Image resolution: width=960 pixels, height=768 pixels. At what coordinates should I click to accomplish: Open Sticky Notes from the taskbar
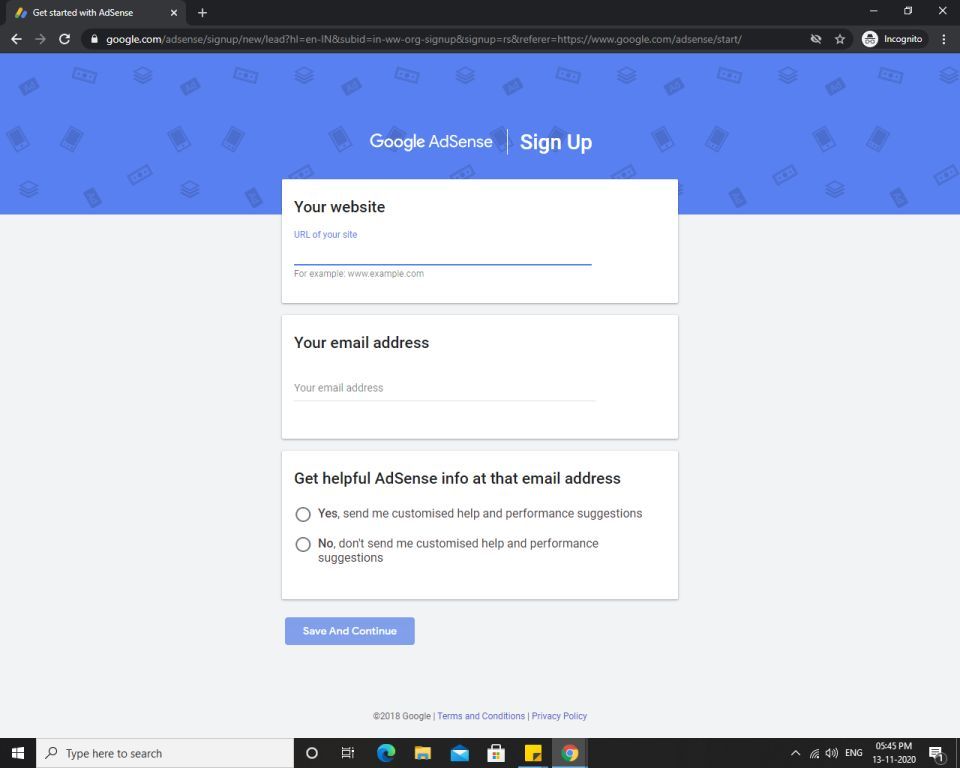[x=533, y=753]
